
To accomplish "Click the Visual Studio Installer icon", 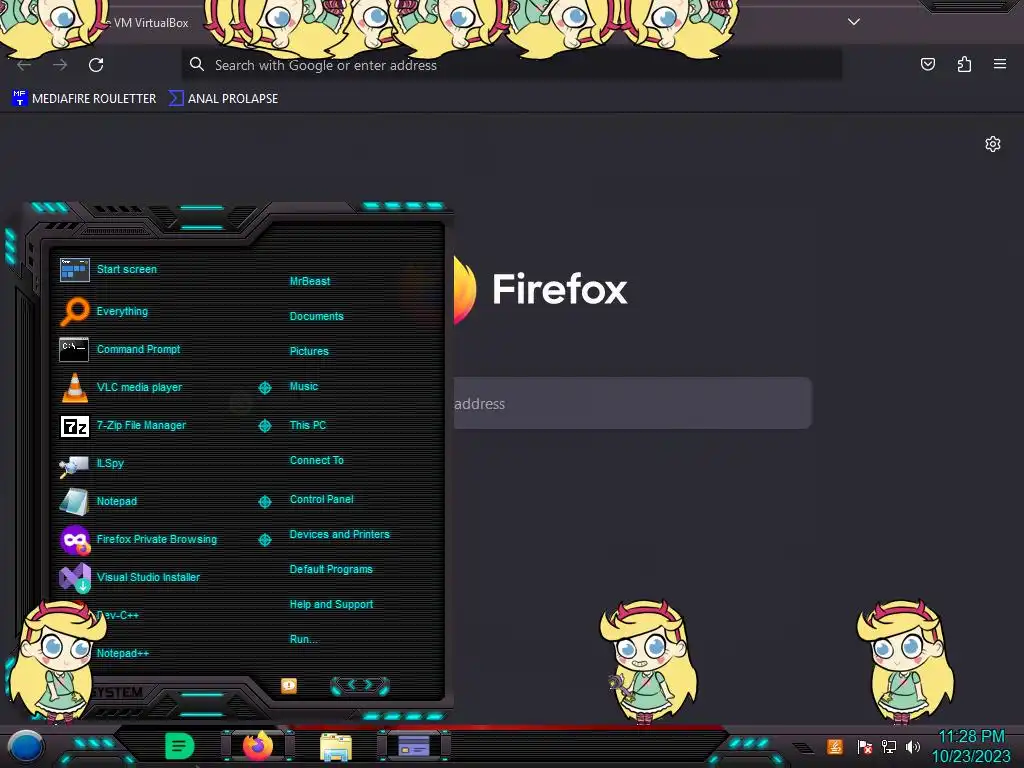I will click(75, 577).
